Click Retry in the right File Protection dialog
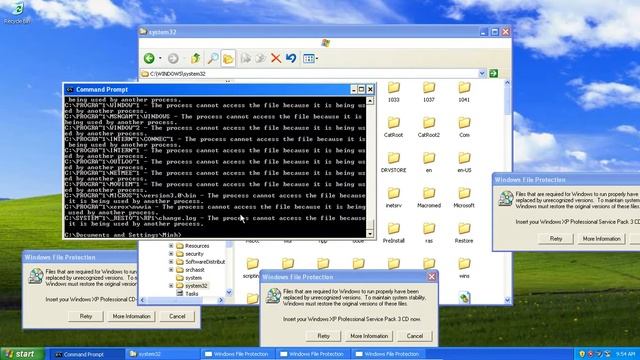 click(556, 239)
